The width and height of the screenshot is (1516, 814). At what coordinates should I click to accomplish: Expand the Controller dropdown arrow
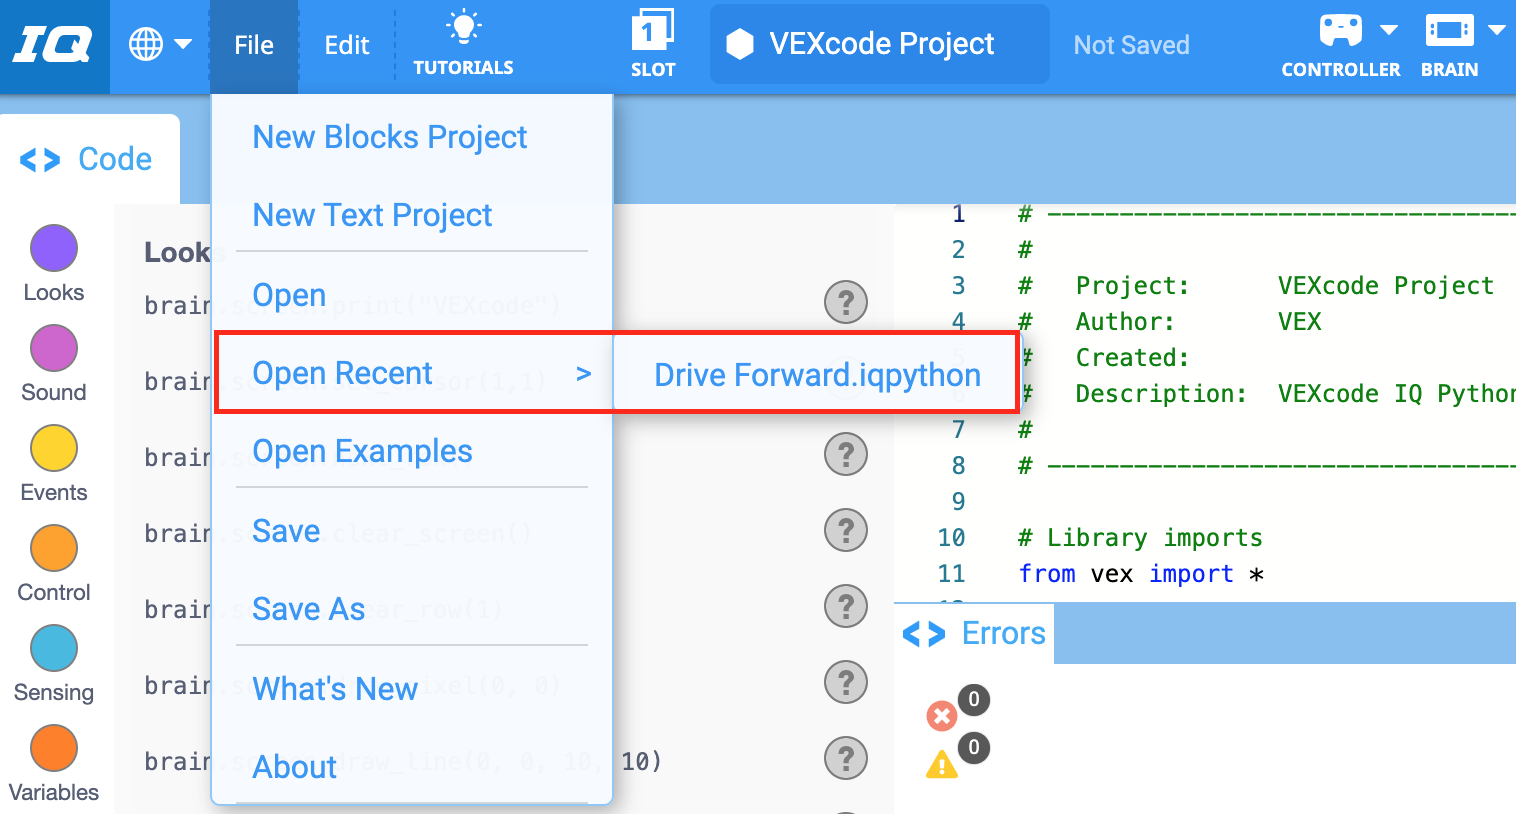click(x=1389, y=30)
